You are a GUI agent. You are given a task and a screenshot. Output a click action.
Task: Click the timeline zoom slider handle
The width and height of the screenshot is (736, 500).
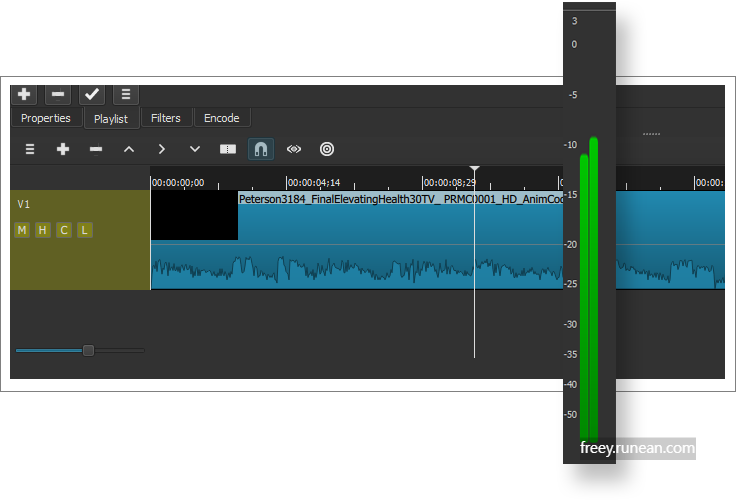[x=88, y=350]
